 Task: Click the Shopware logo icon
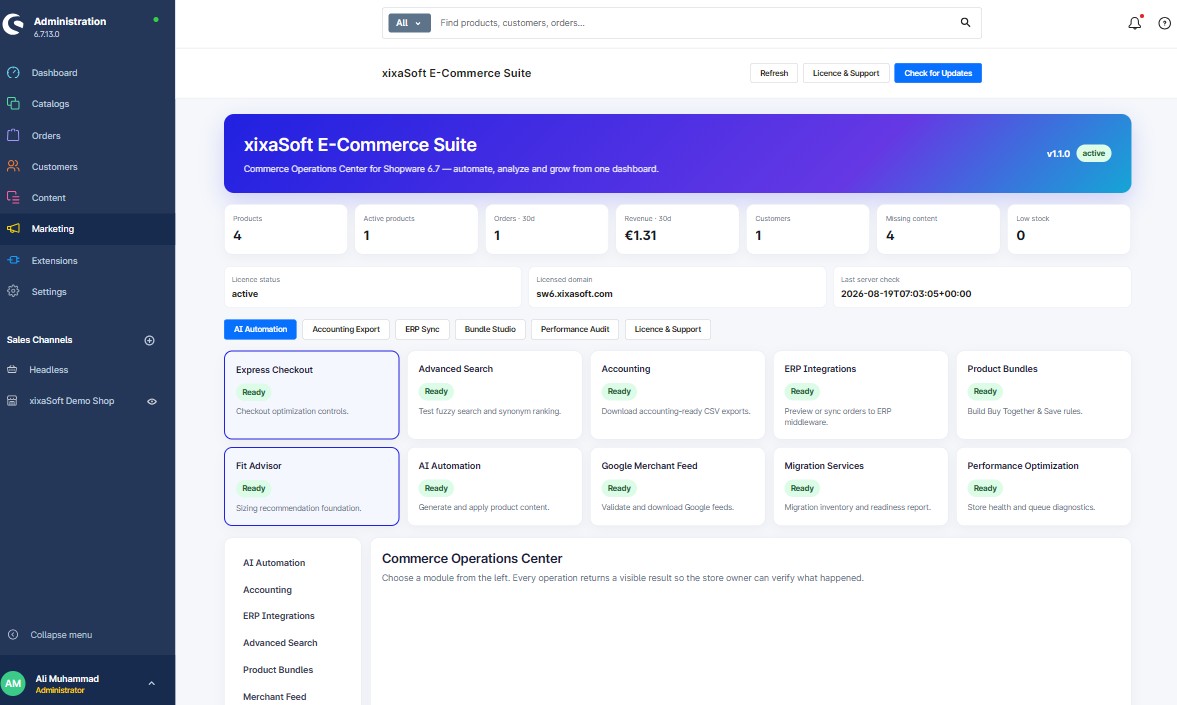pos(13,24)
